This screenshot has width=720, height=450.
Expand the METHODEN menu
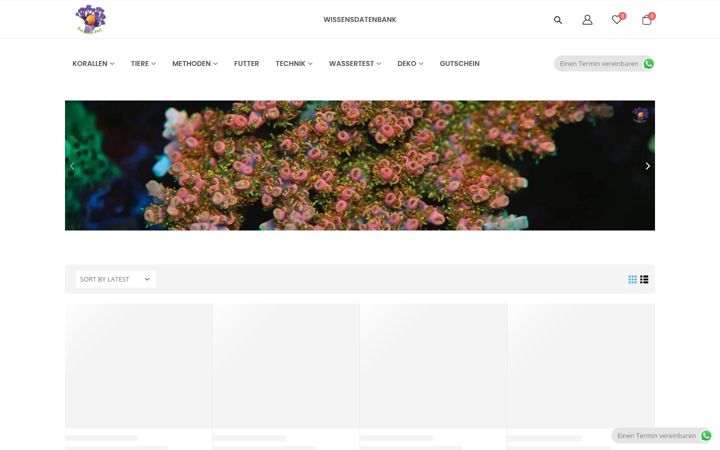195,63
